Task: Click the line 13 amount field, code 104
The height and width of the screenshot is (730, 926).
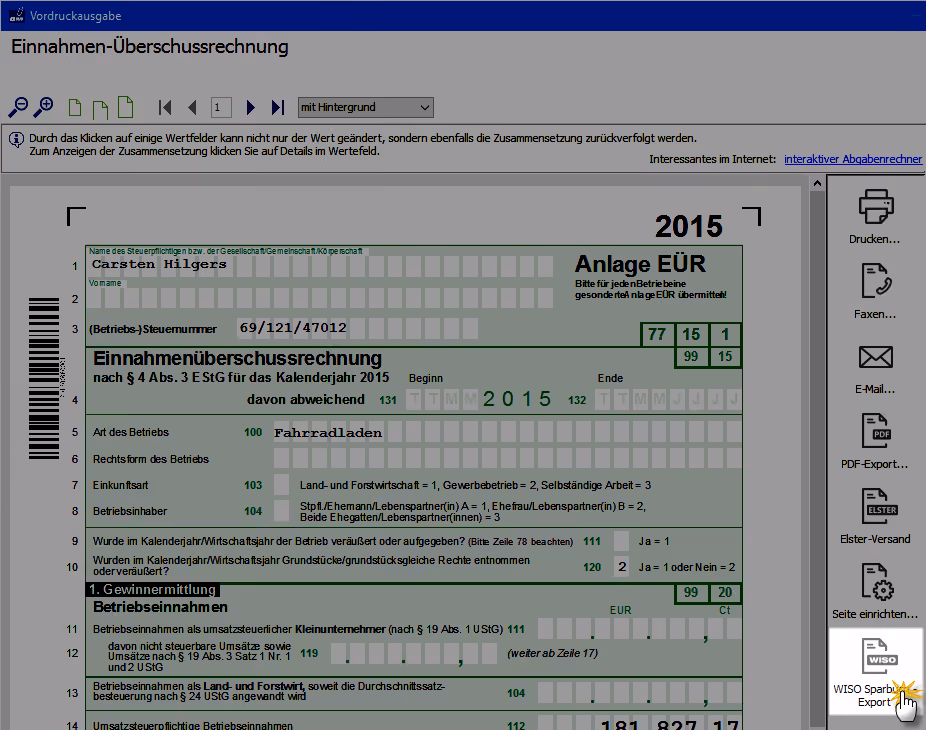Action: [x=639, y=693]
